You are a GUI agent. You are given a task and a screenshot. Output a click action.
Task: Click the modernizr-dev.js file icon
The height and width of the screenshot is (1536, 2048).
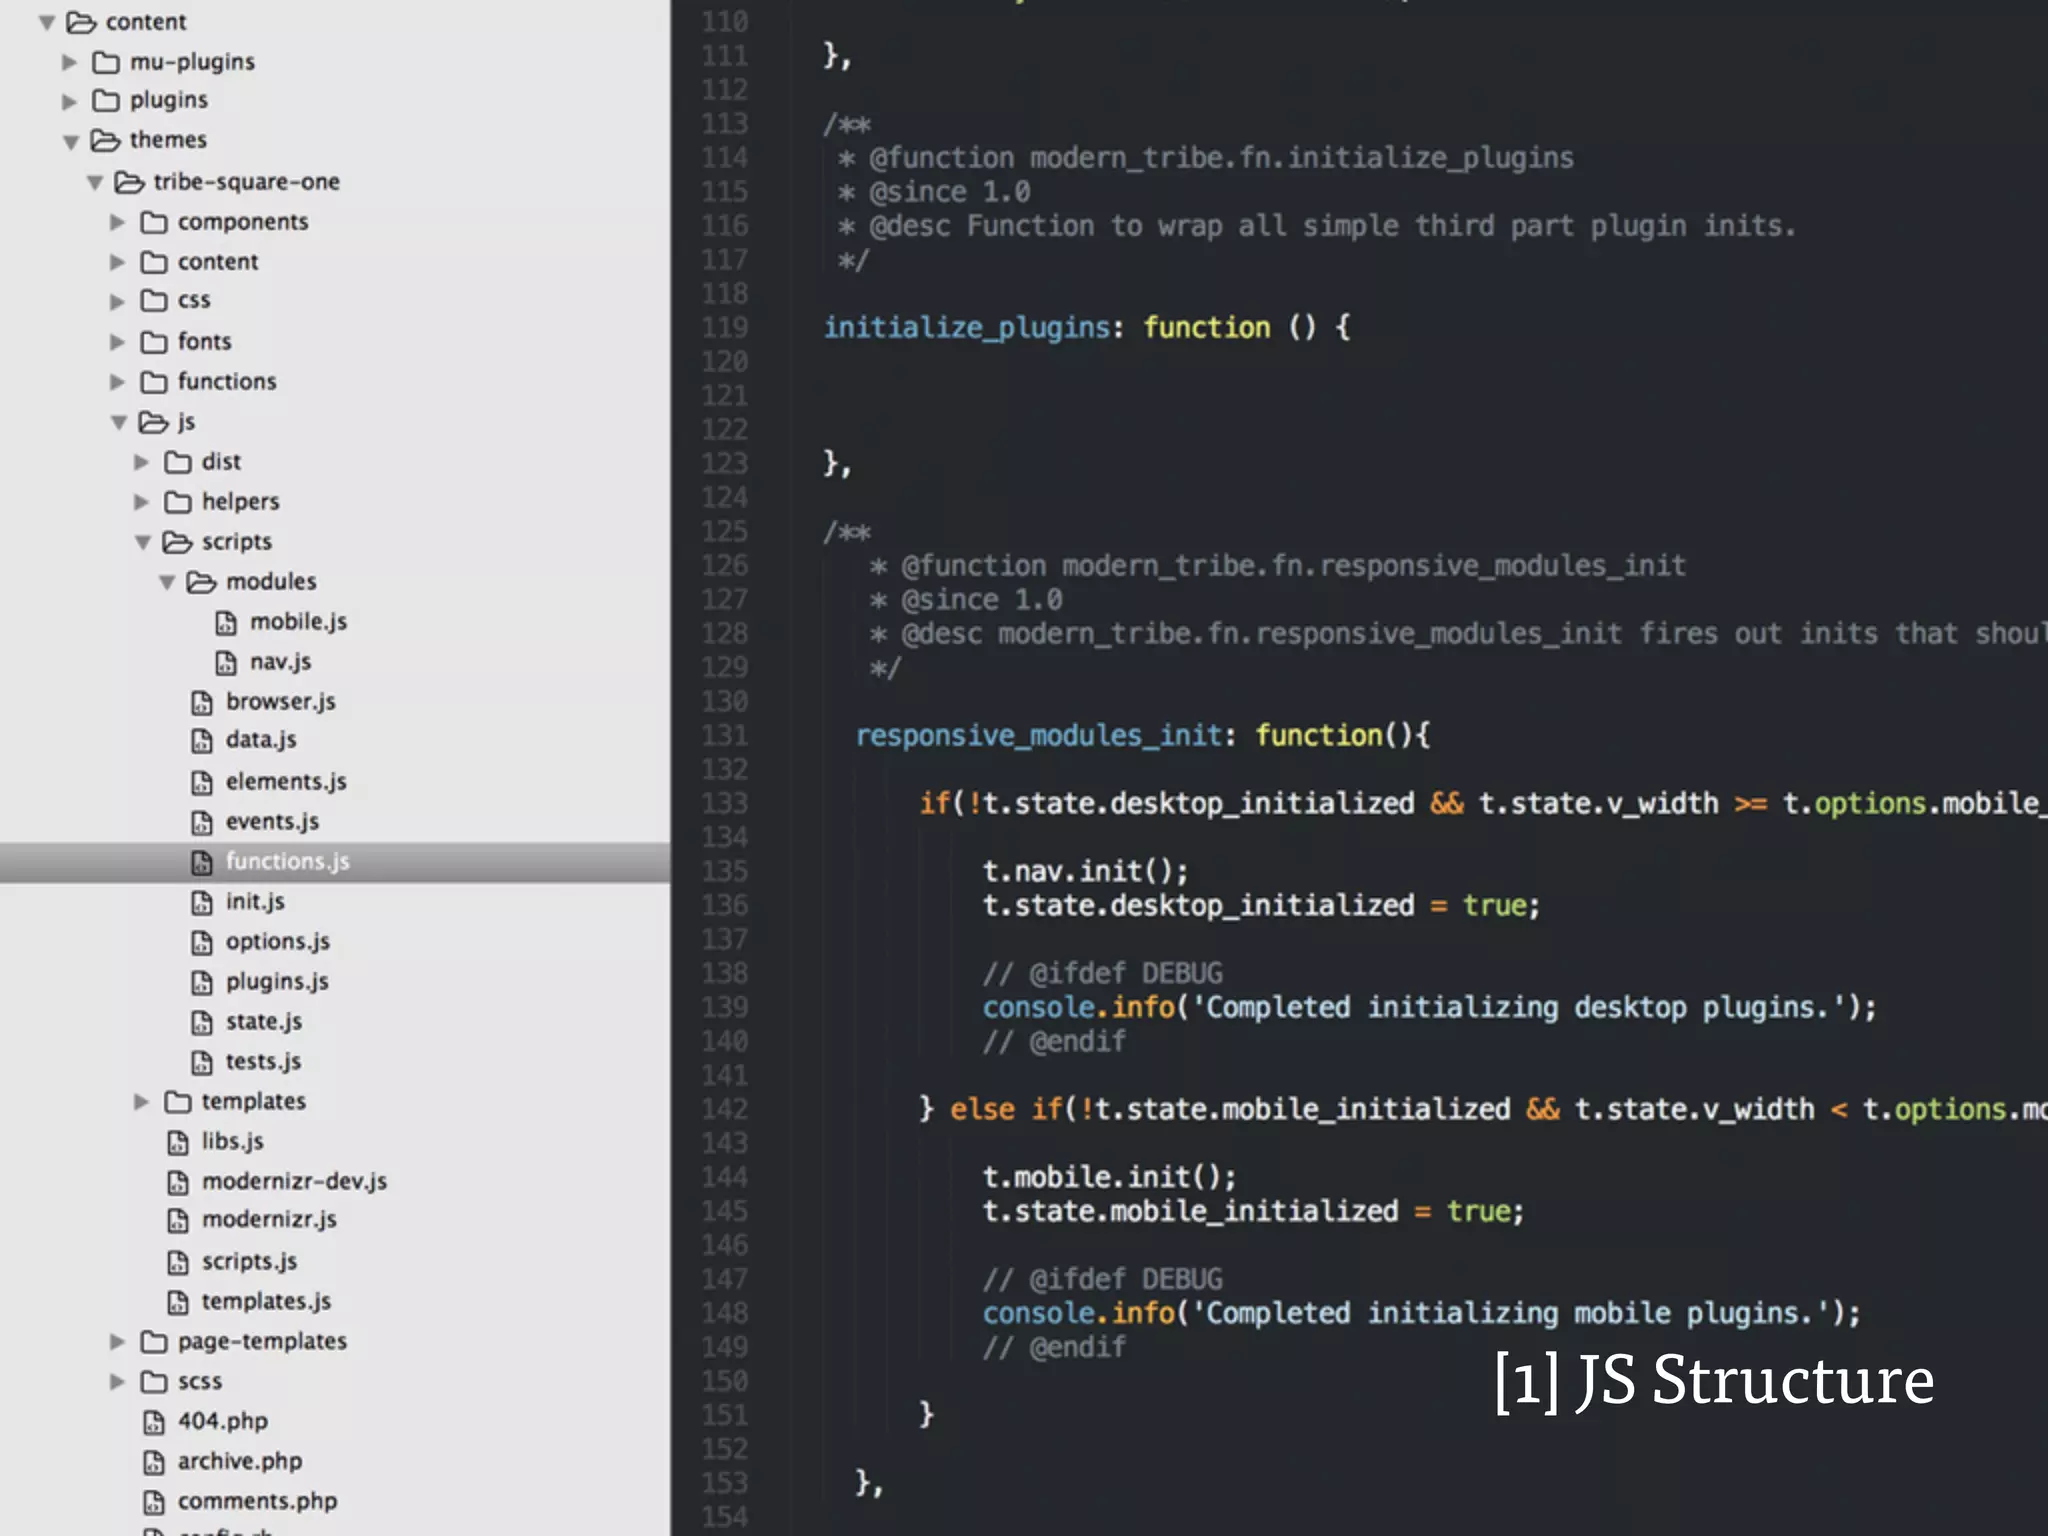[178, 1183]
